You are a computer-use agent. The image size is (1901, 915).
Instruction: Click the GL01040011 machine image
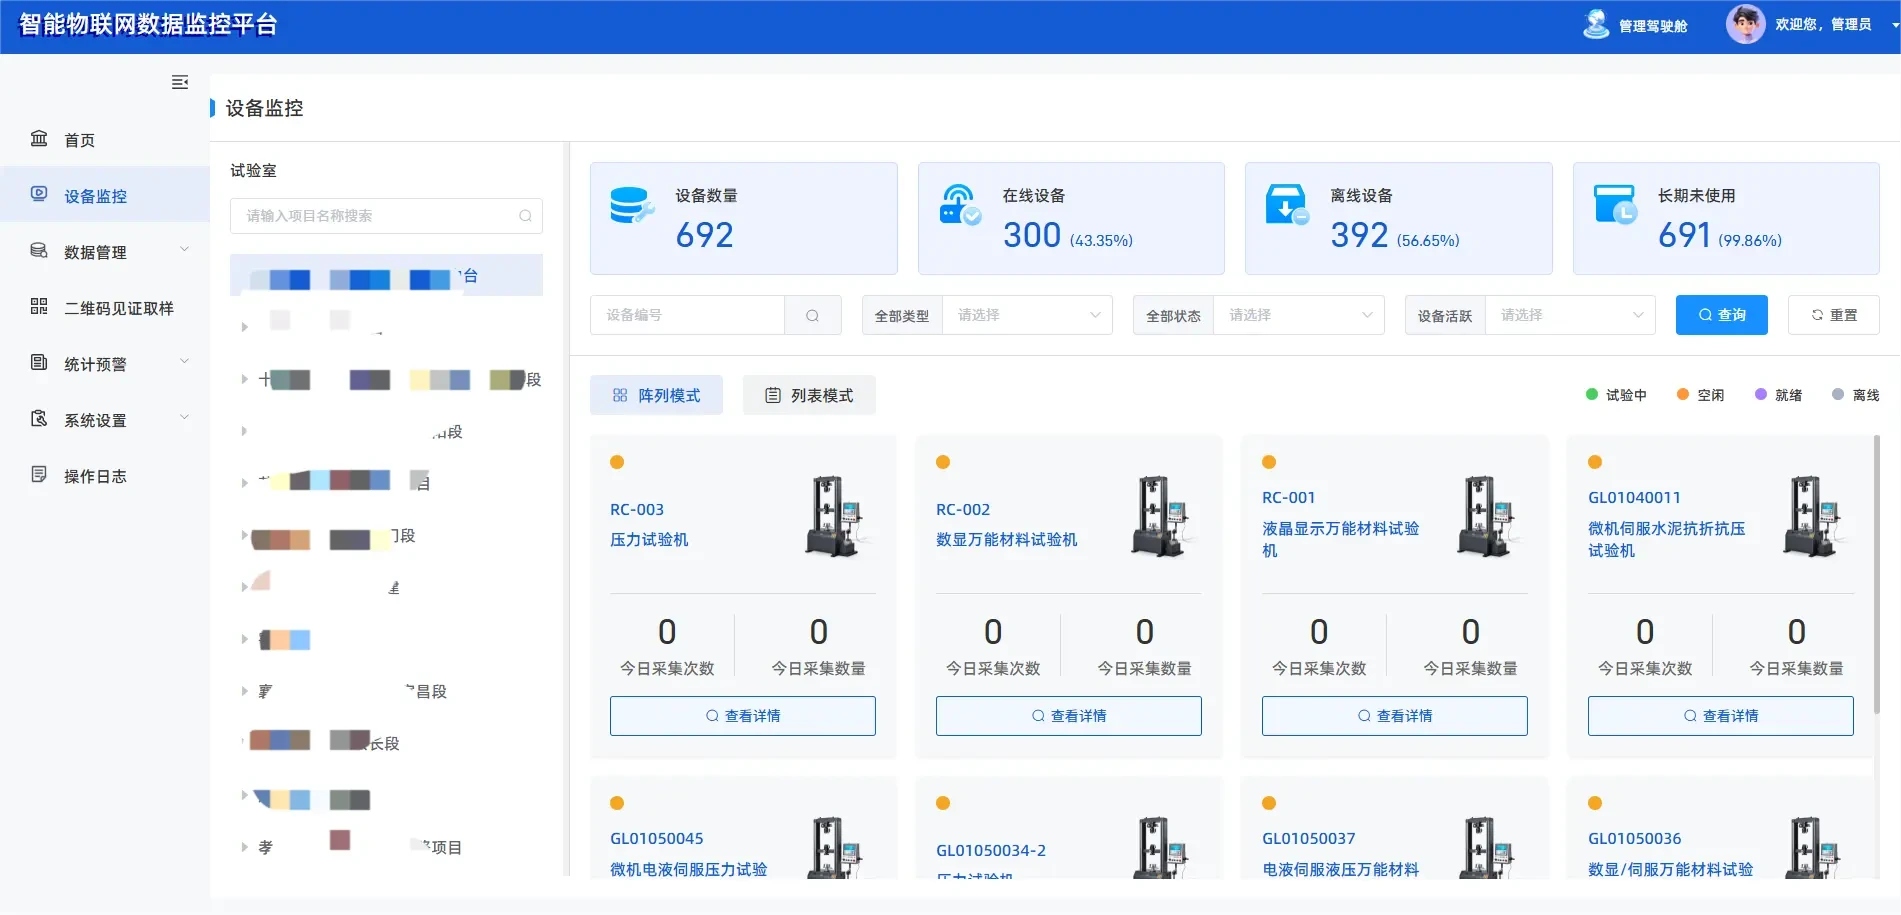point(1812,516)
